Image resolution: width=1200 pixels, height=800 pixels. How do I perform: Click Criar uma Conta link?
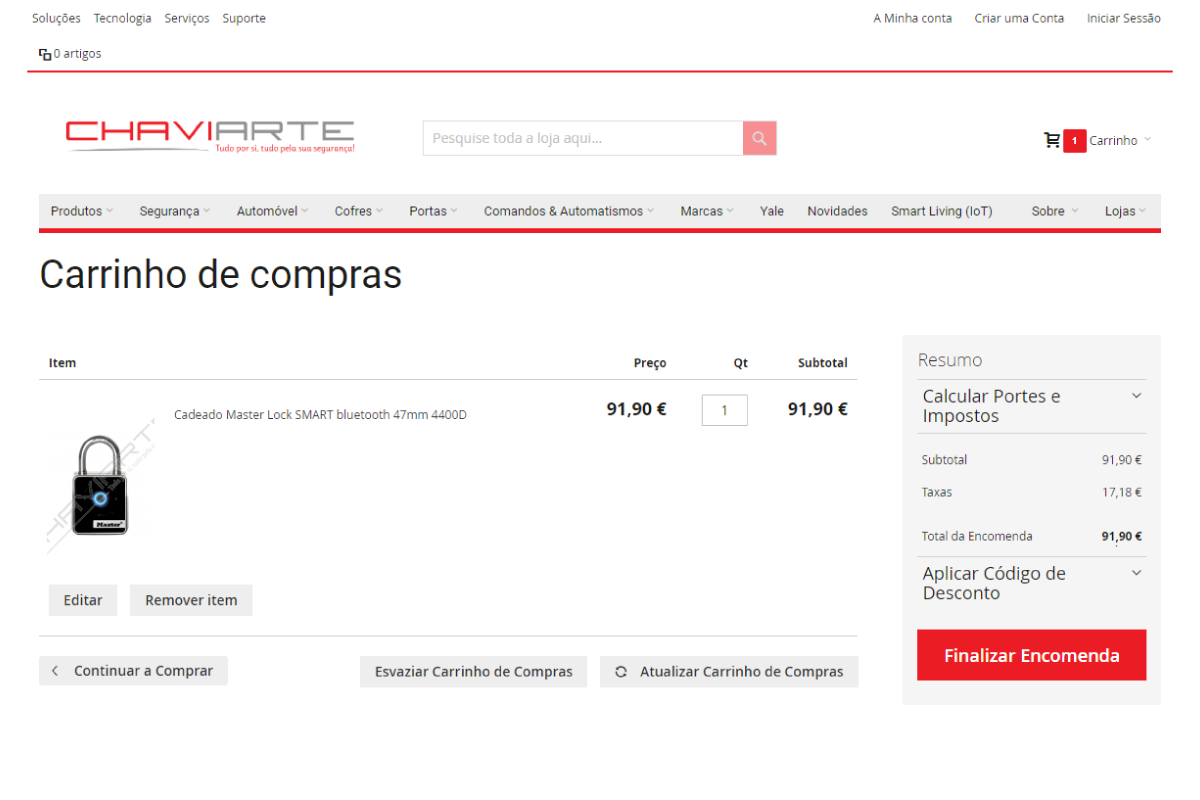pos(1019,18)
